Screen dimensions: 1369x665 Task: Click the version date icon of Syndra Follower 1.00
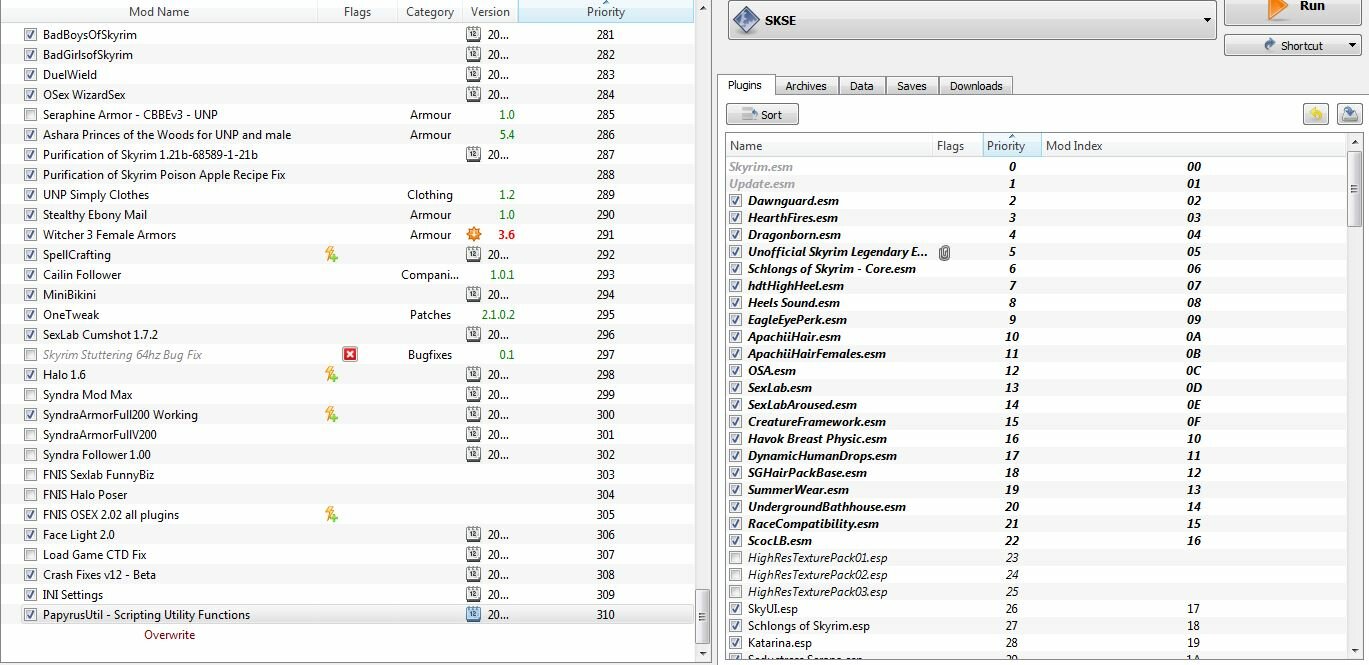tap(473, 454)
